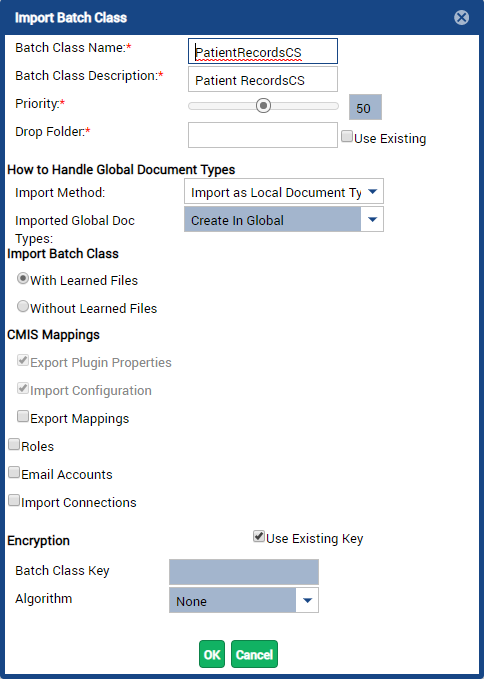Close the Import Batch Class dialog
The height and width of the screenshot is (679, 484).
point(461,18)
